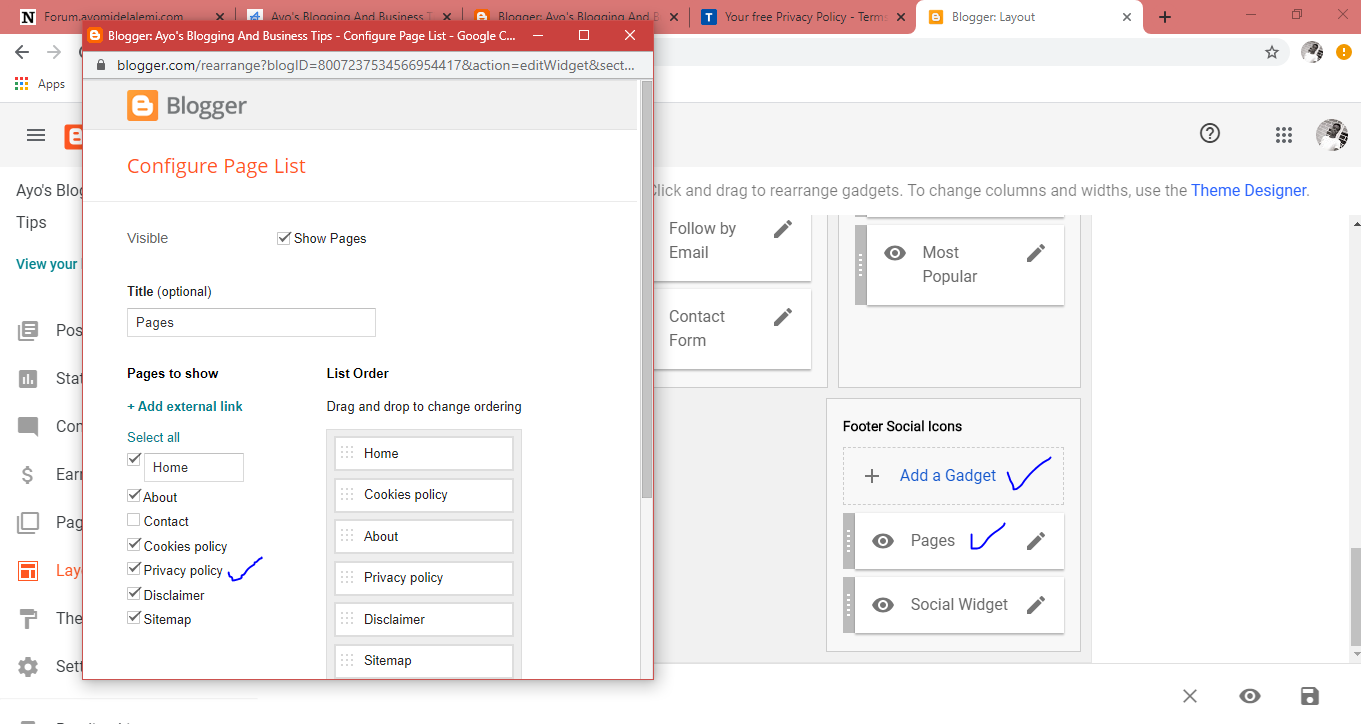
Task: Close the Forum.ayomidelalemi.com tab
Action: 220,17
